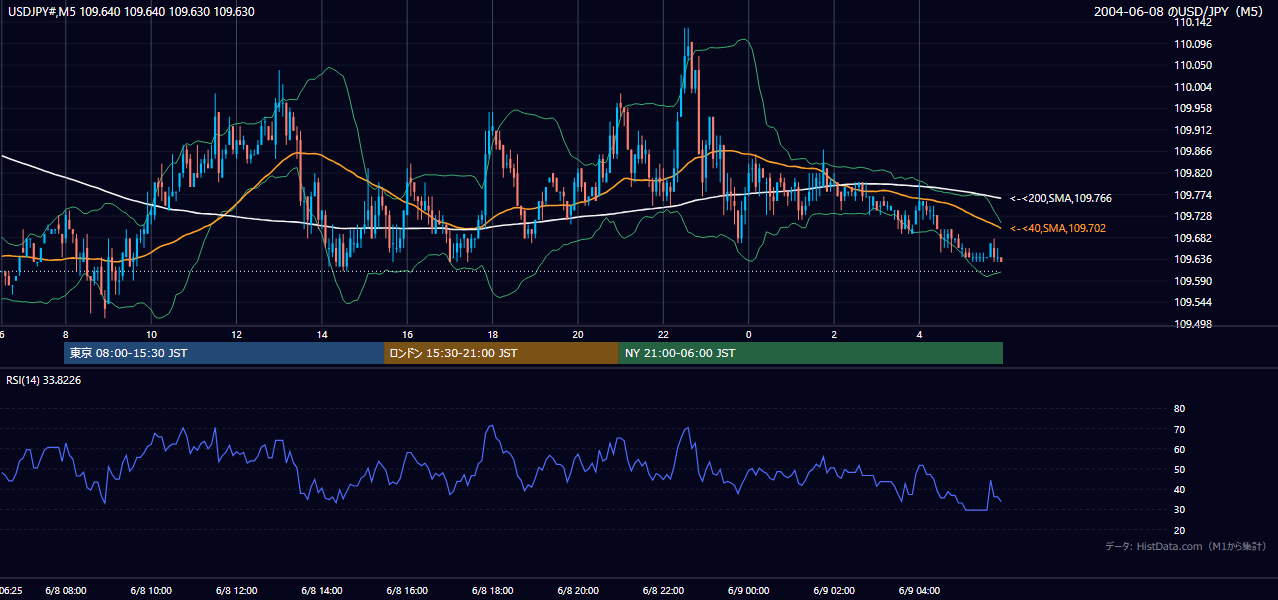Click price axis value 109.498

coord(1193,324)
